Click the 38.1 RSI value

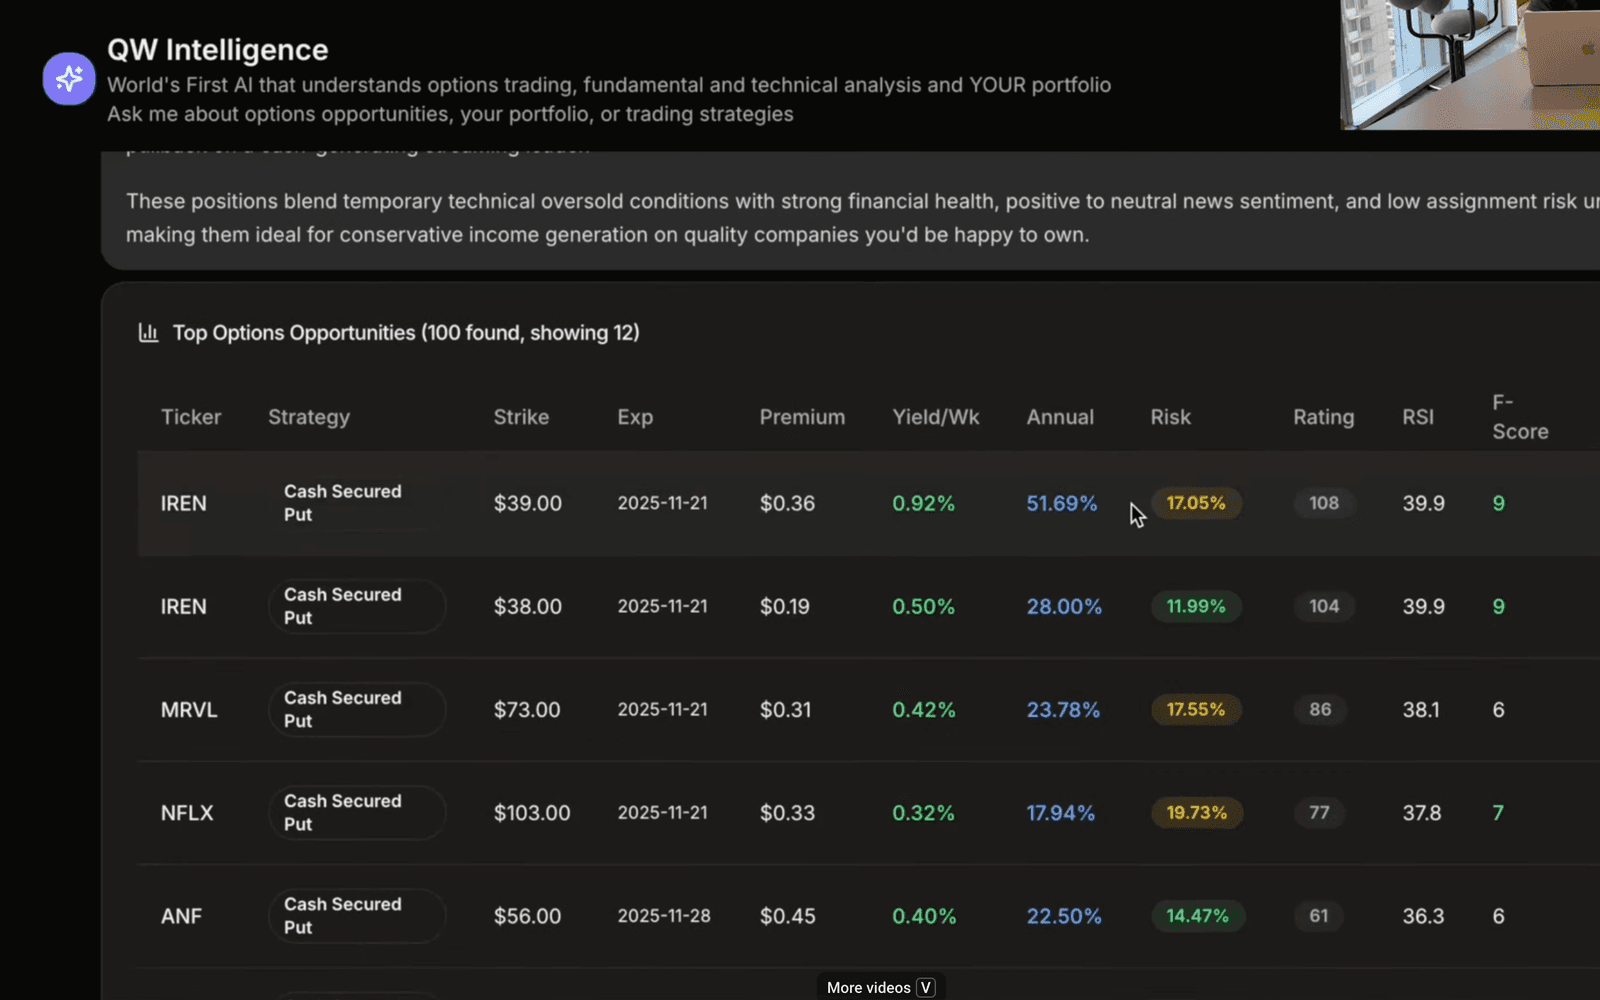click(1421, 710)
